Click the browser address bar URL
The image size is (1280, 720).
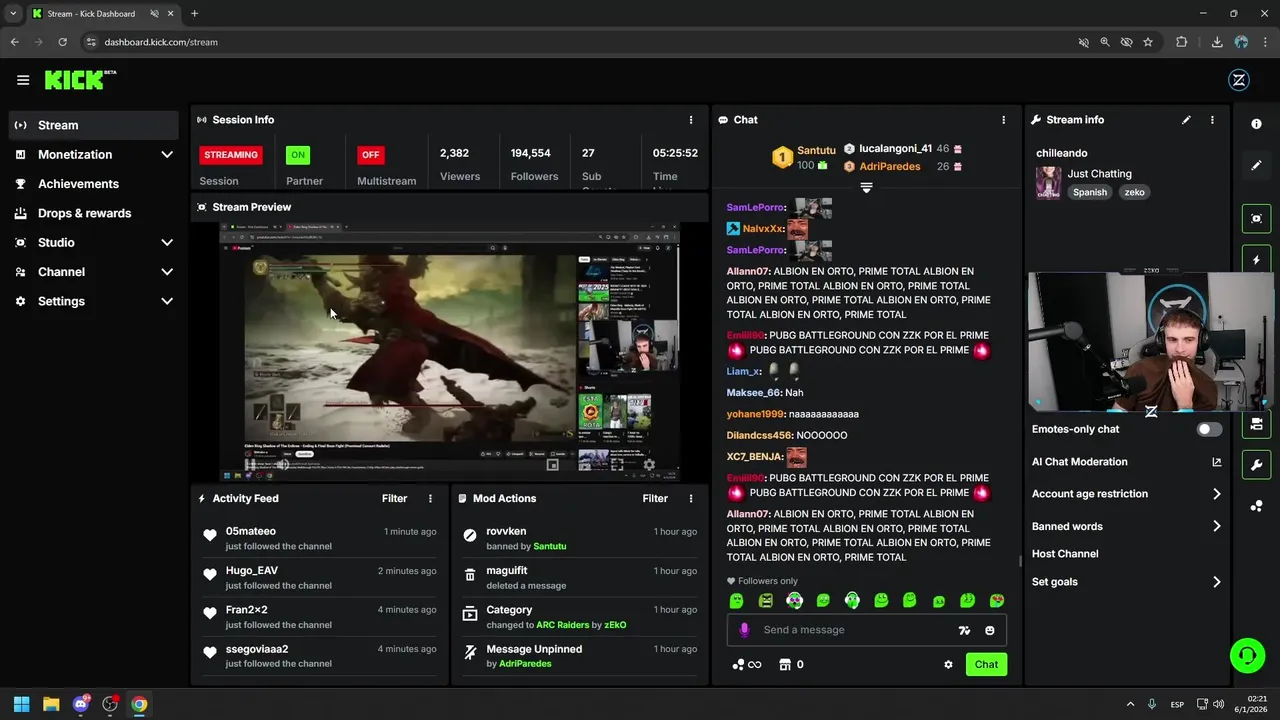point(161,42)
